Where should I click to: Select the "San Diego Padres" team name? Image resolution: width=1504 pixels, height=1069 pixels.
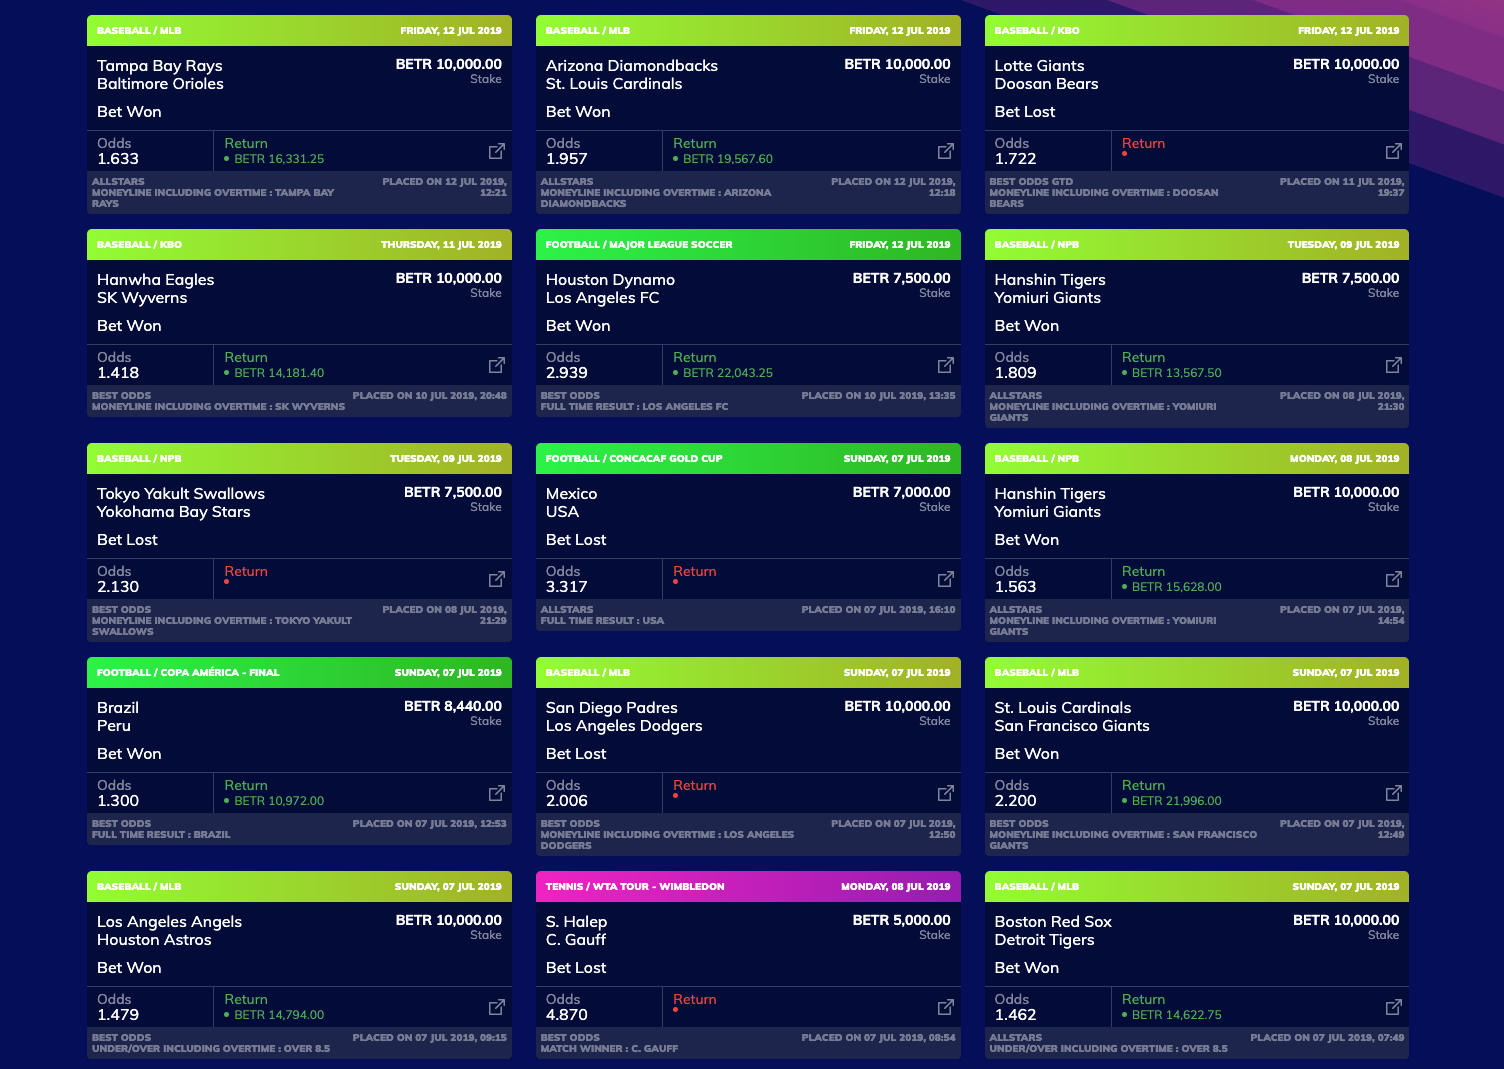[x=612, y=708]
